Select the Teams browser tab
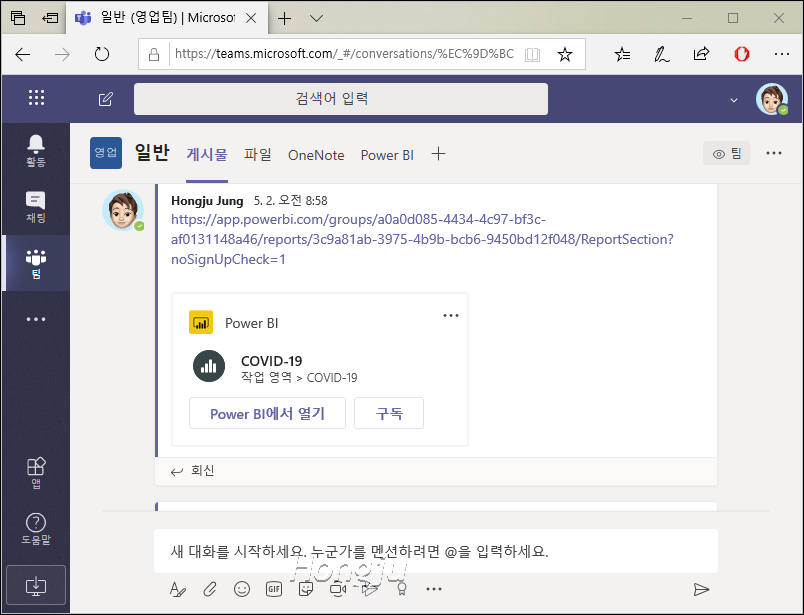The width and height of the screenshot is (804, 615). click(x=167, y=18)
